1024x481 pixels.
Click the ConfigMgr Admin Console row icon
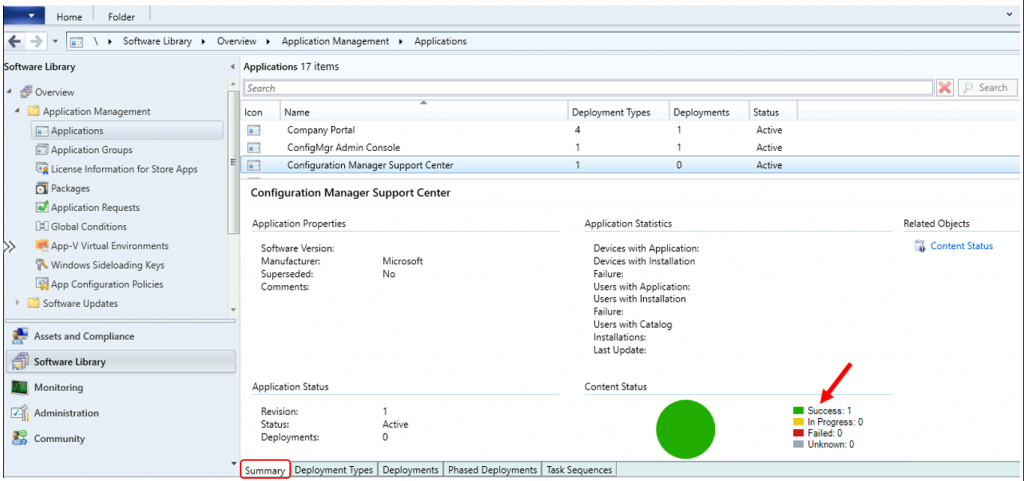[254, 148]
